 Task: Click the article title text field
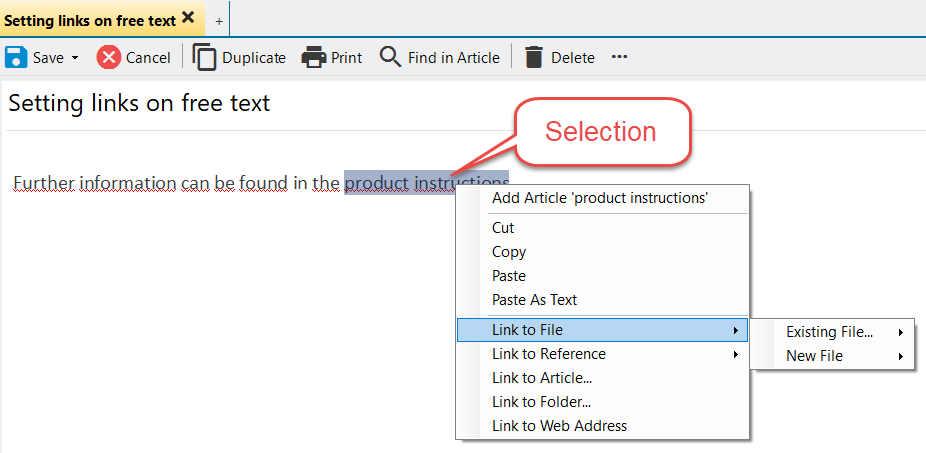click(x=400, y=103)
